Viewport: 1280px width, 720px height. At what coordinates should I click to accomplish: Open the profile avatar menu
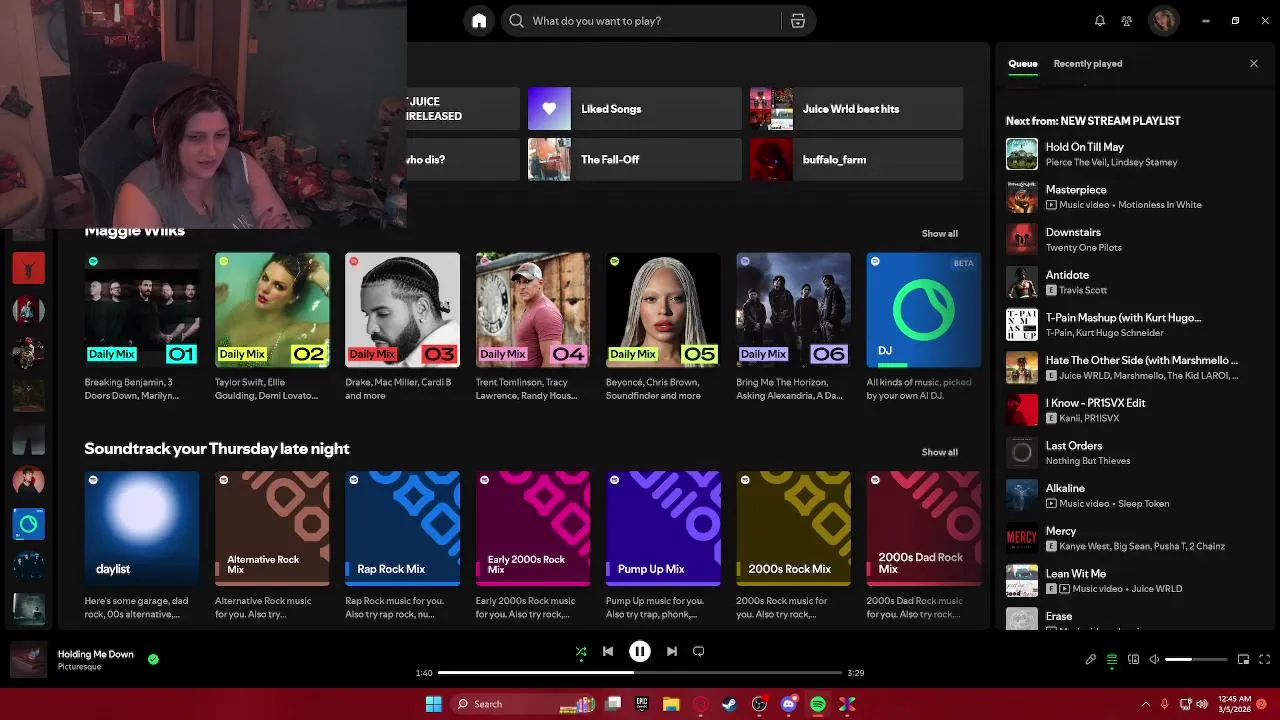click(1164, 21)
